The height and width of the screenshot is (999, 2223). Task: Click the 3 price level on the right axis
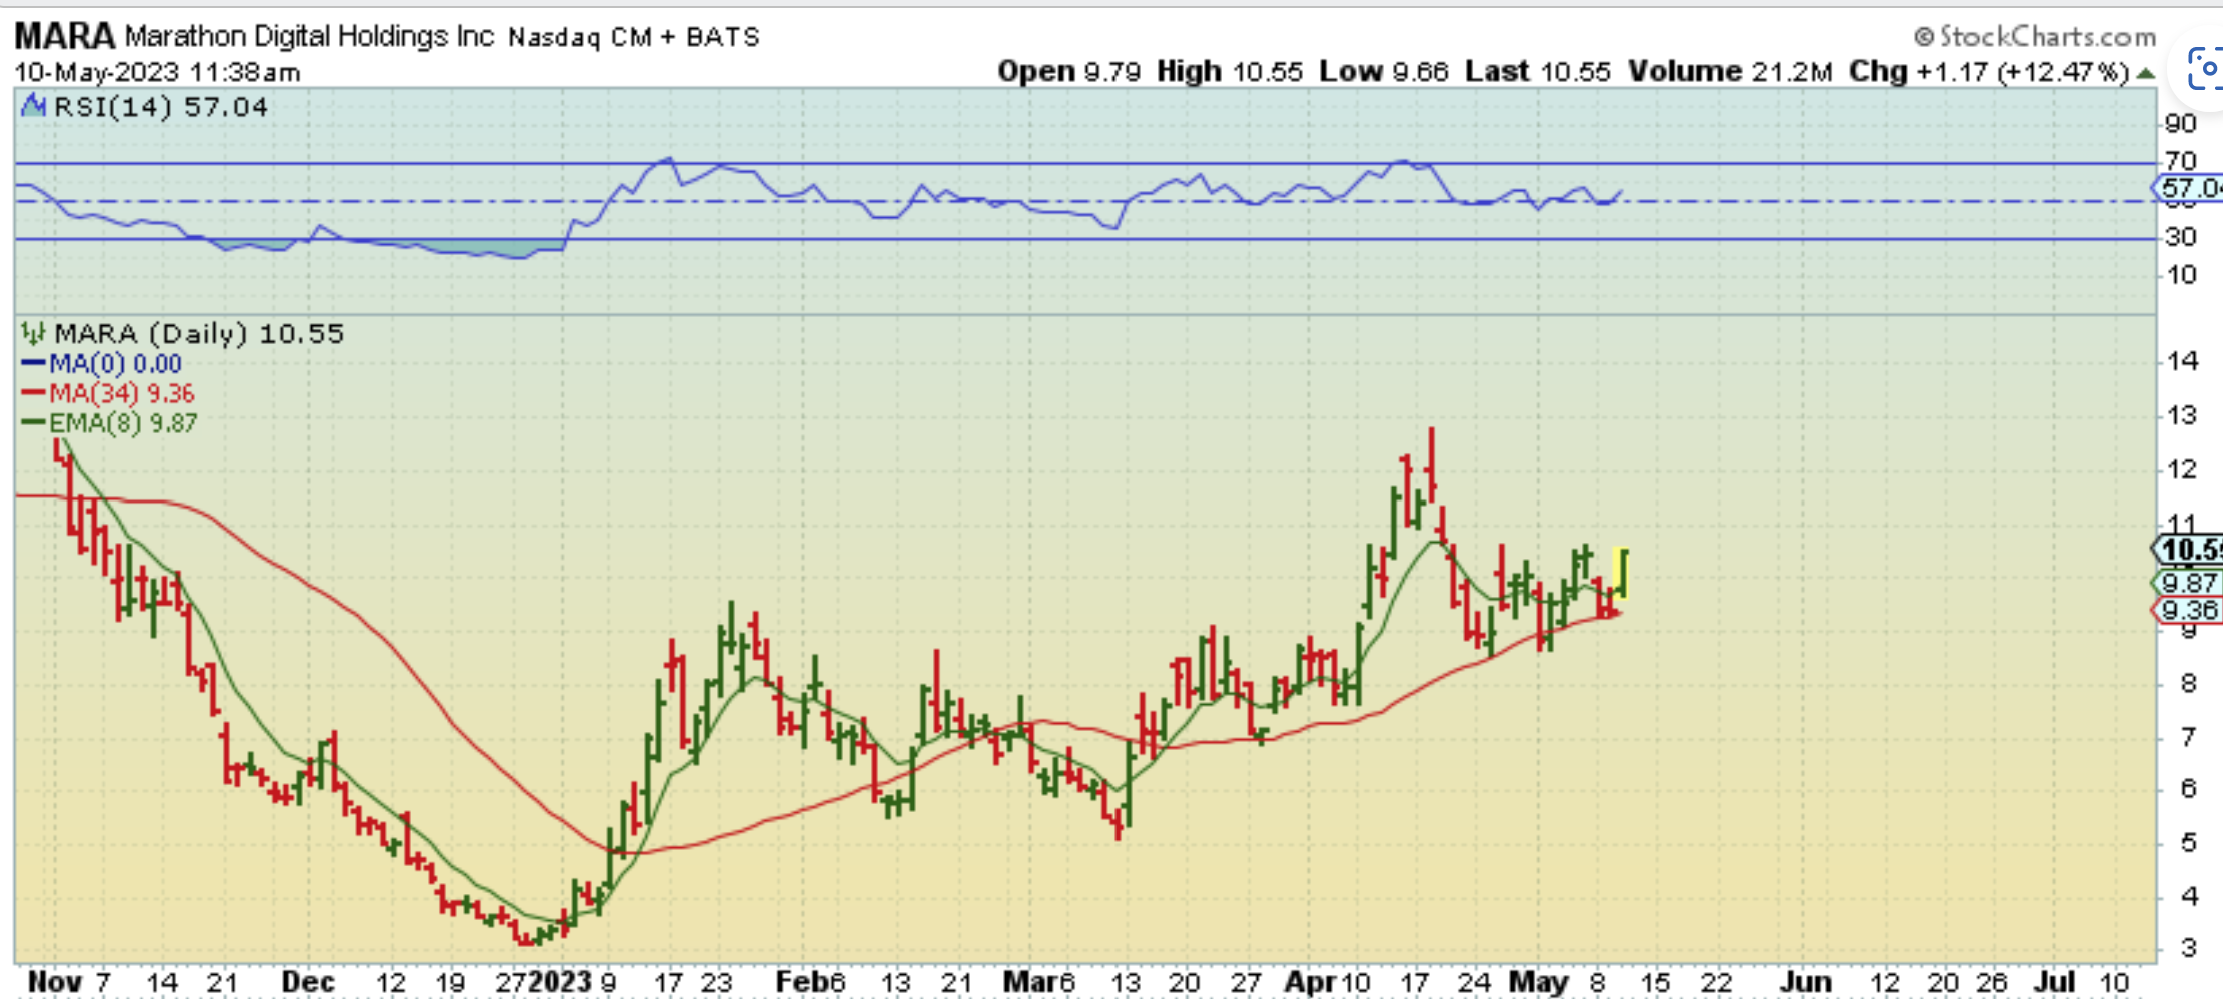[x=2189, y=947]
